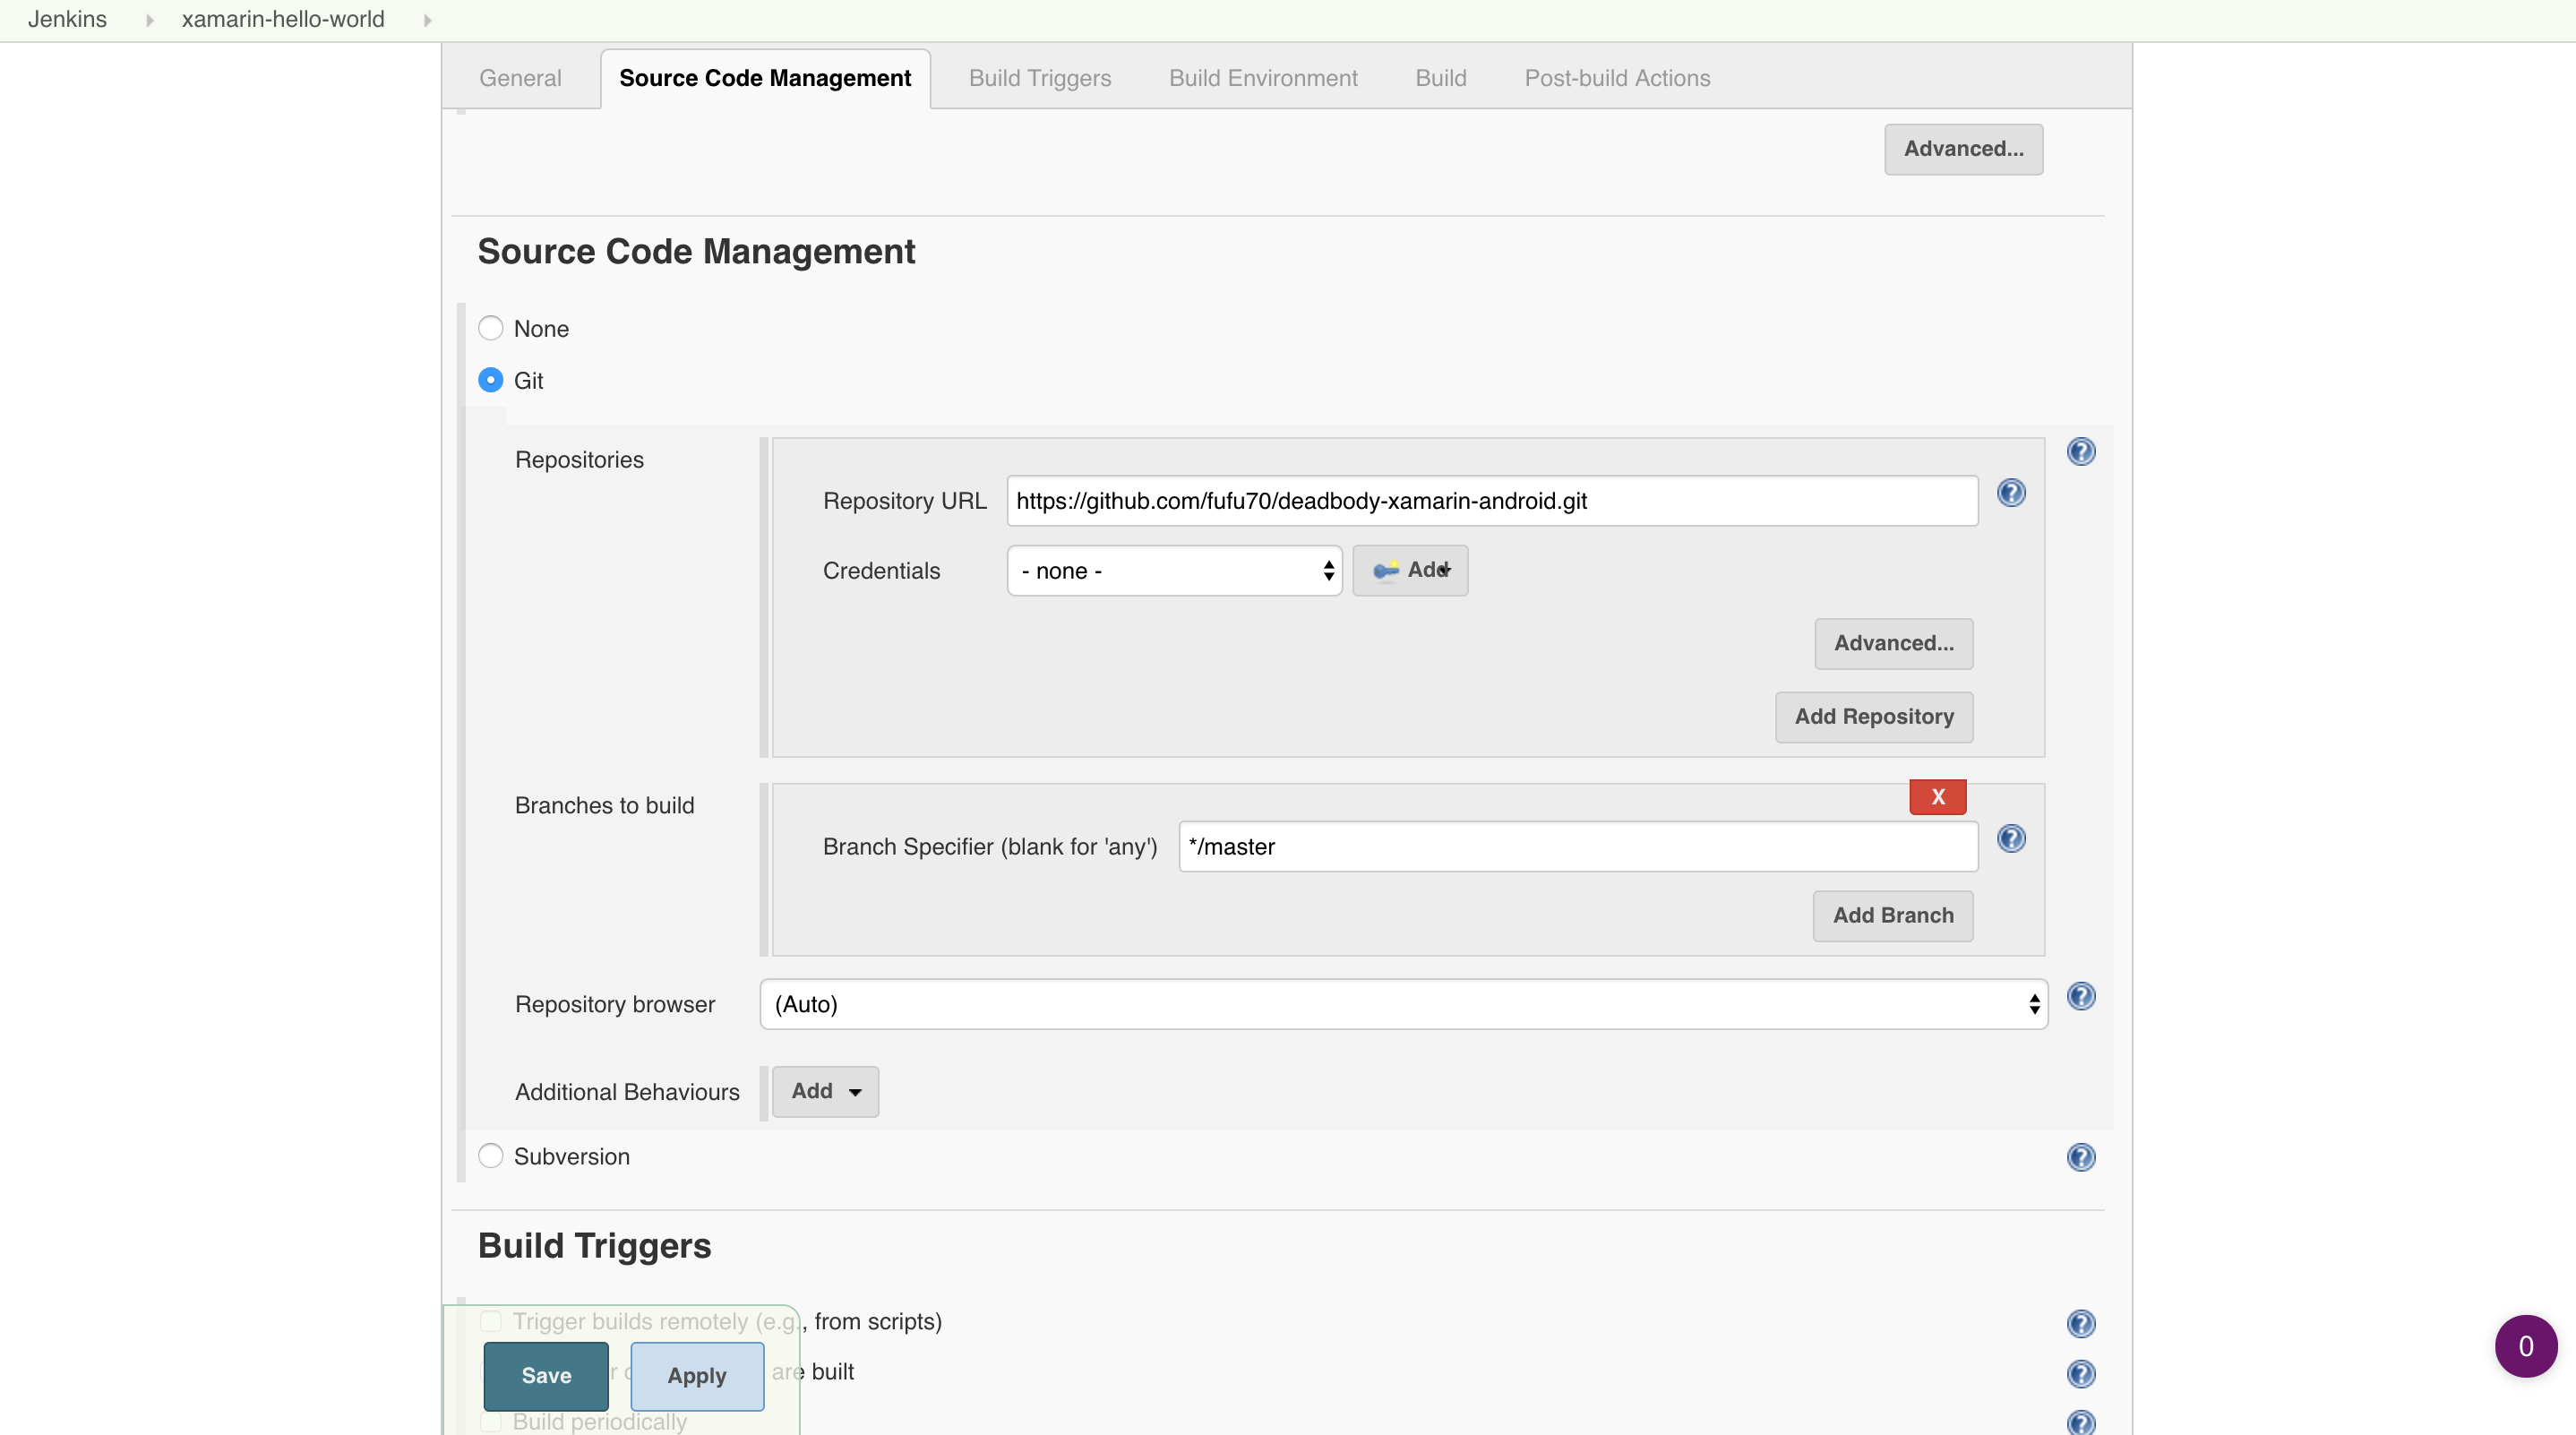
Task: Switch to the General tab
Action: 520,78
